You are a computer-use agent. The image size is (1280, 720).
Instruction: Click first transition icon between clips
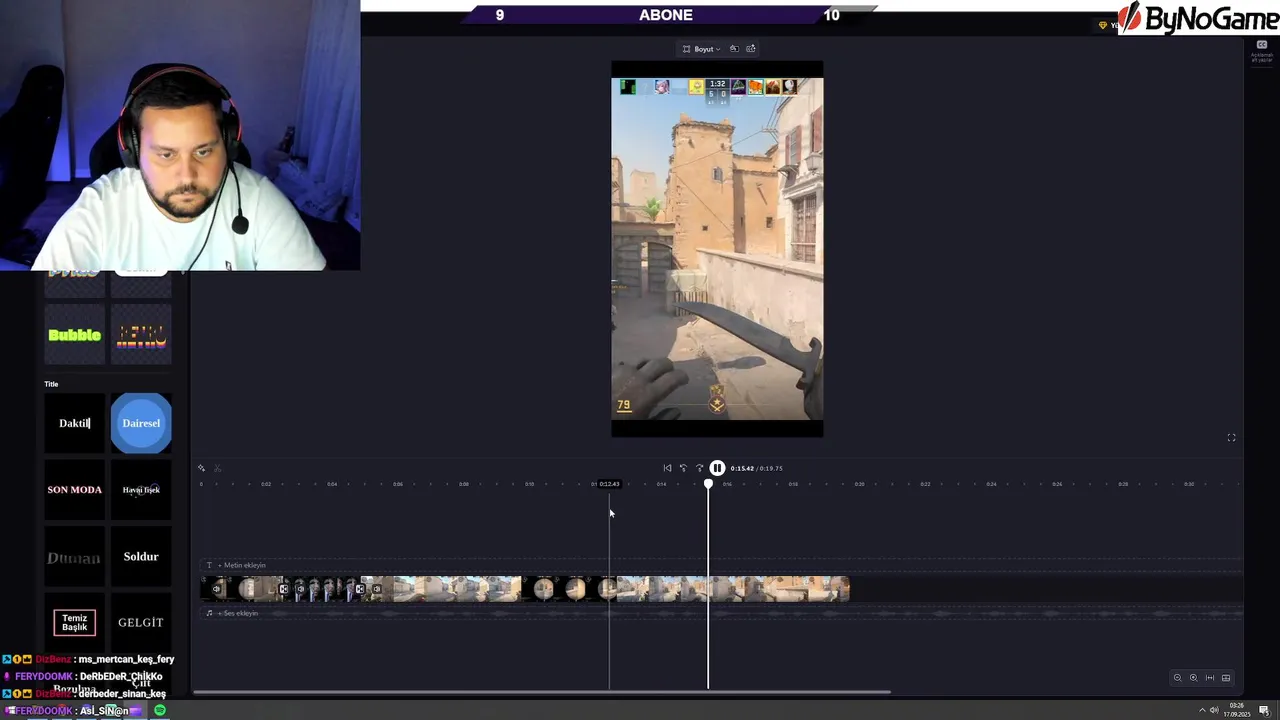click(284, 589)
